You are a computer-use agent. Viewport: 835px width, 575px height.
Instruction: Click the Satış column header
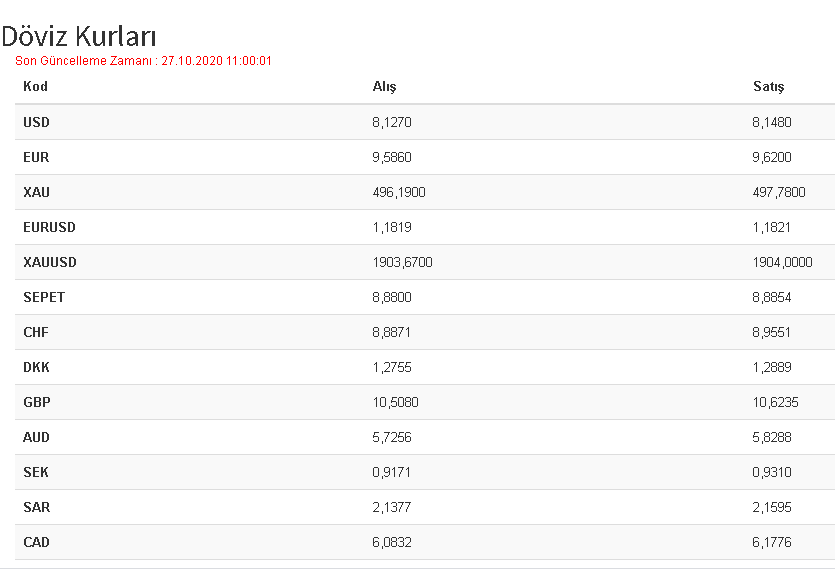[x=768, y=87]
